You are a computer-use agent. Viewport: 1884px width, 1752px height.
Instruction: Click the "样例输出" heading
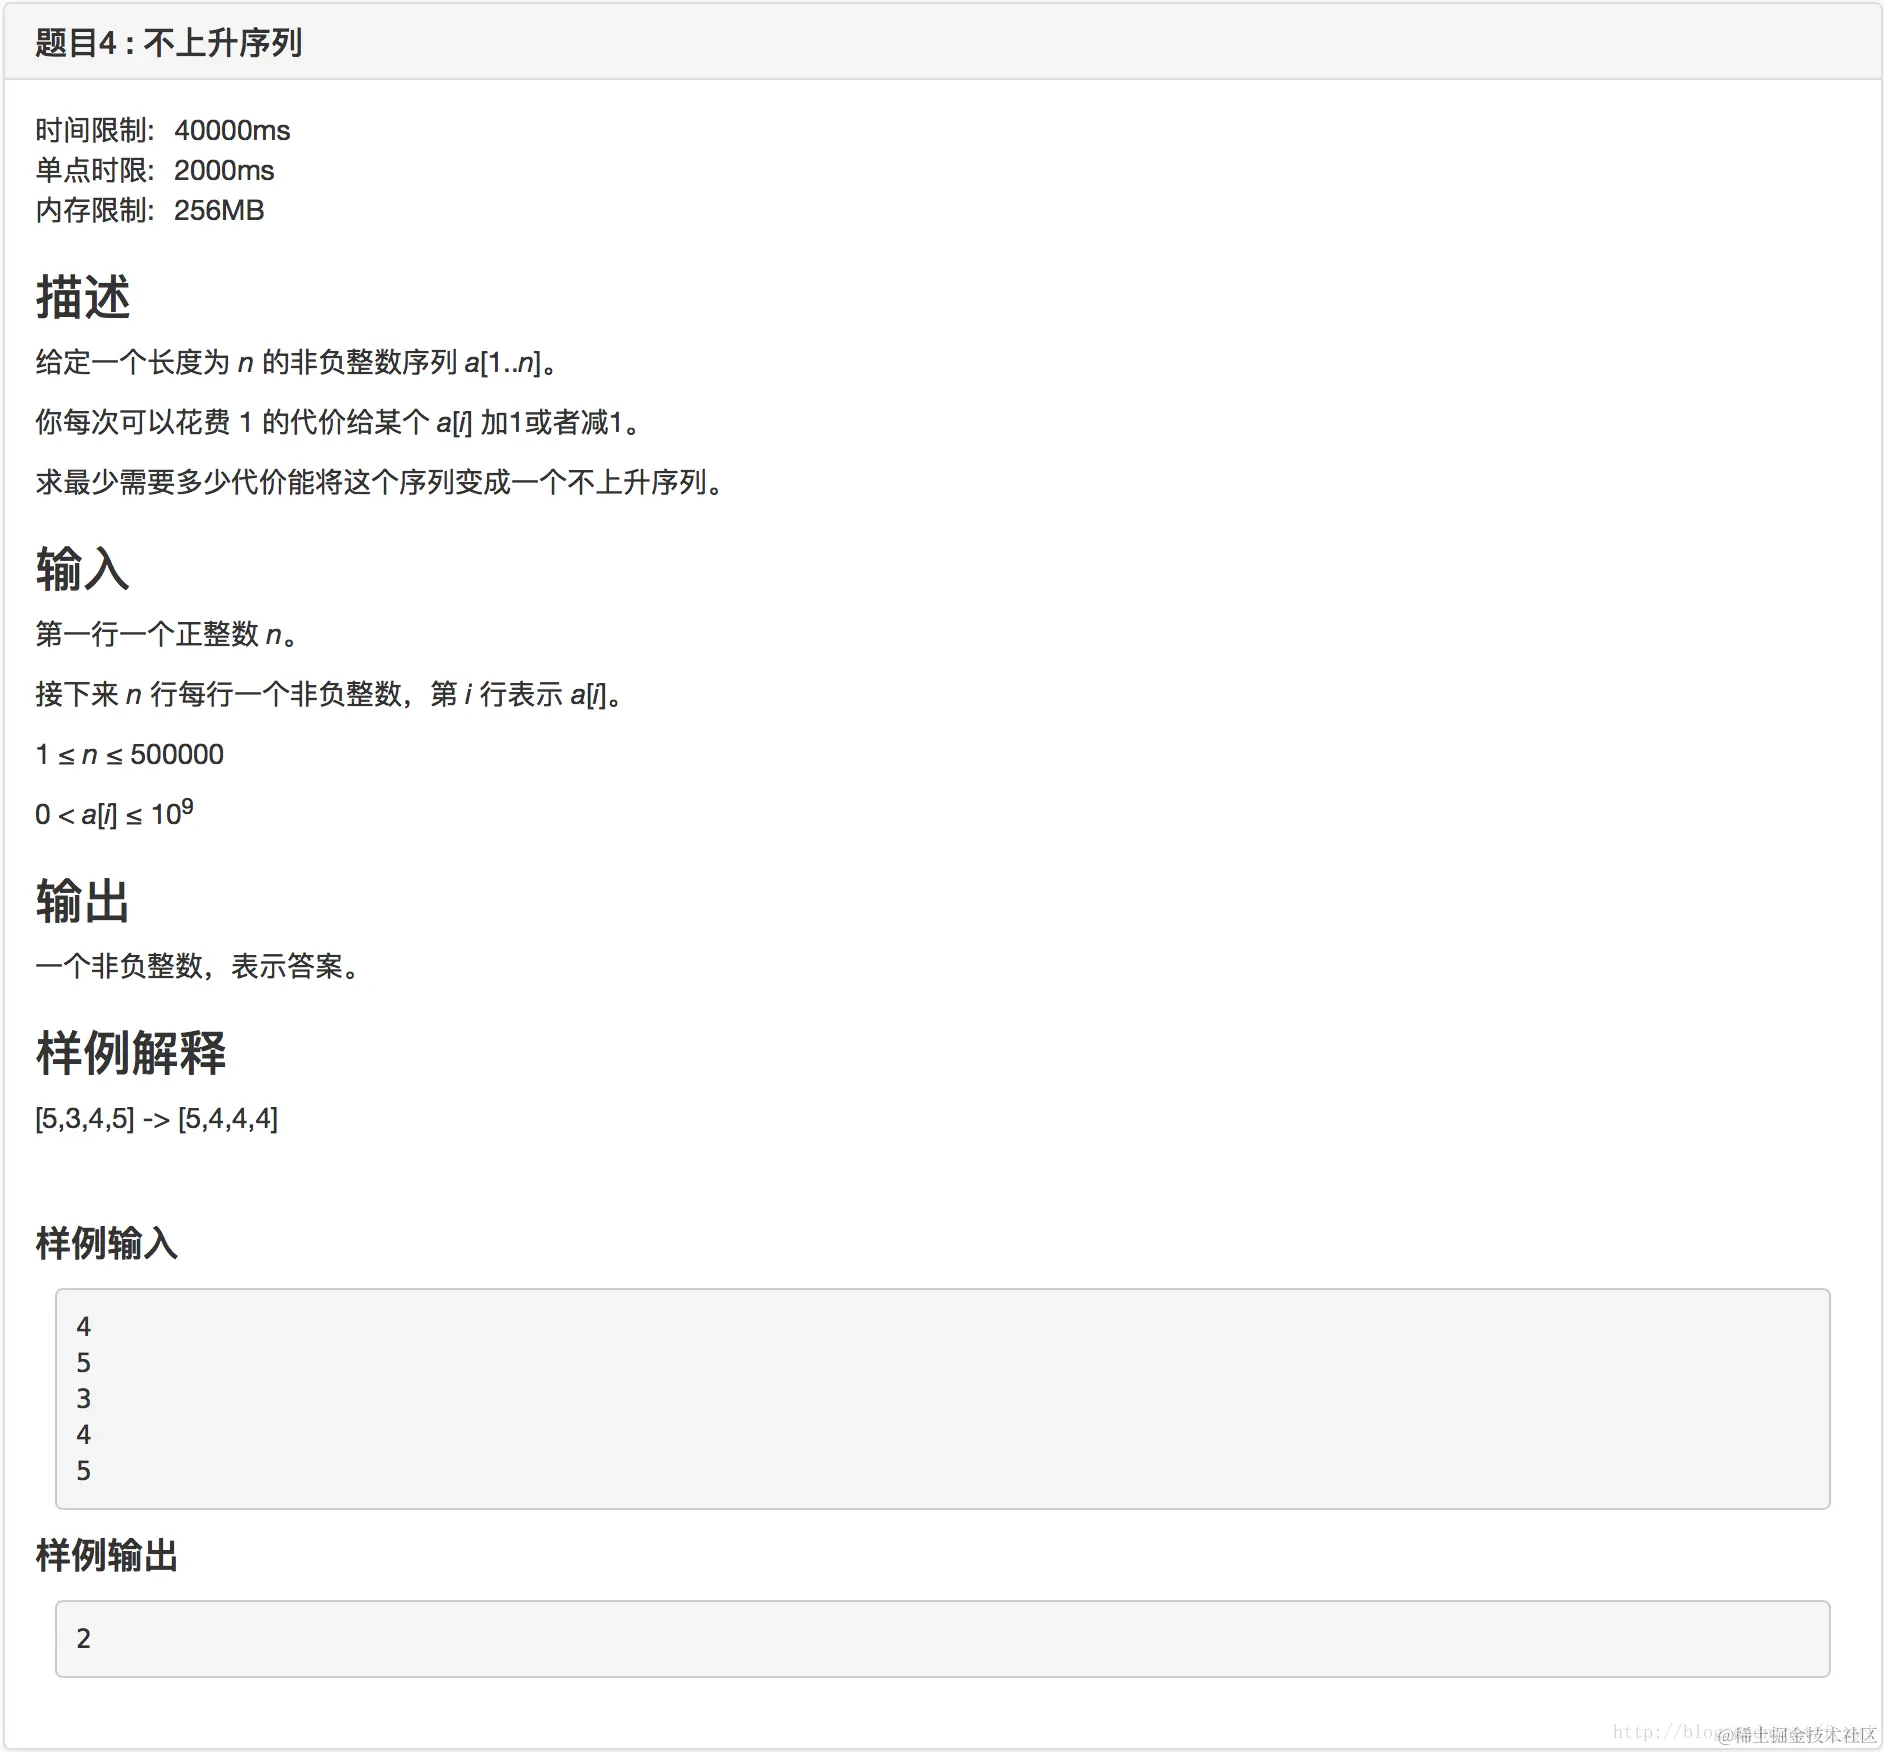tap(107, 1555)
